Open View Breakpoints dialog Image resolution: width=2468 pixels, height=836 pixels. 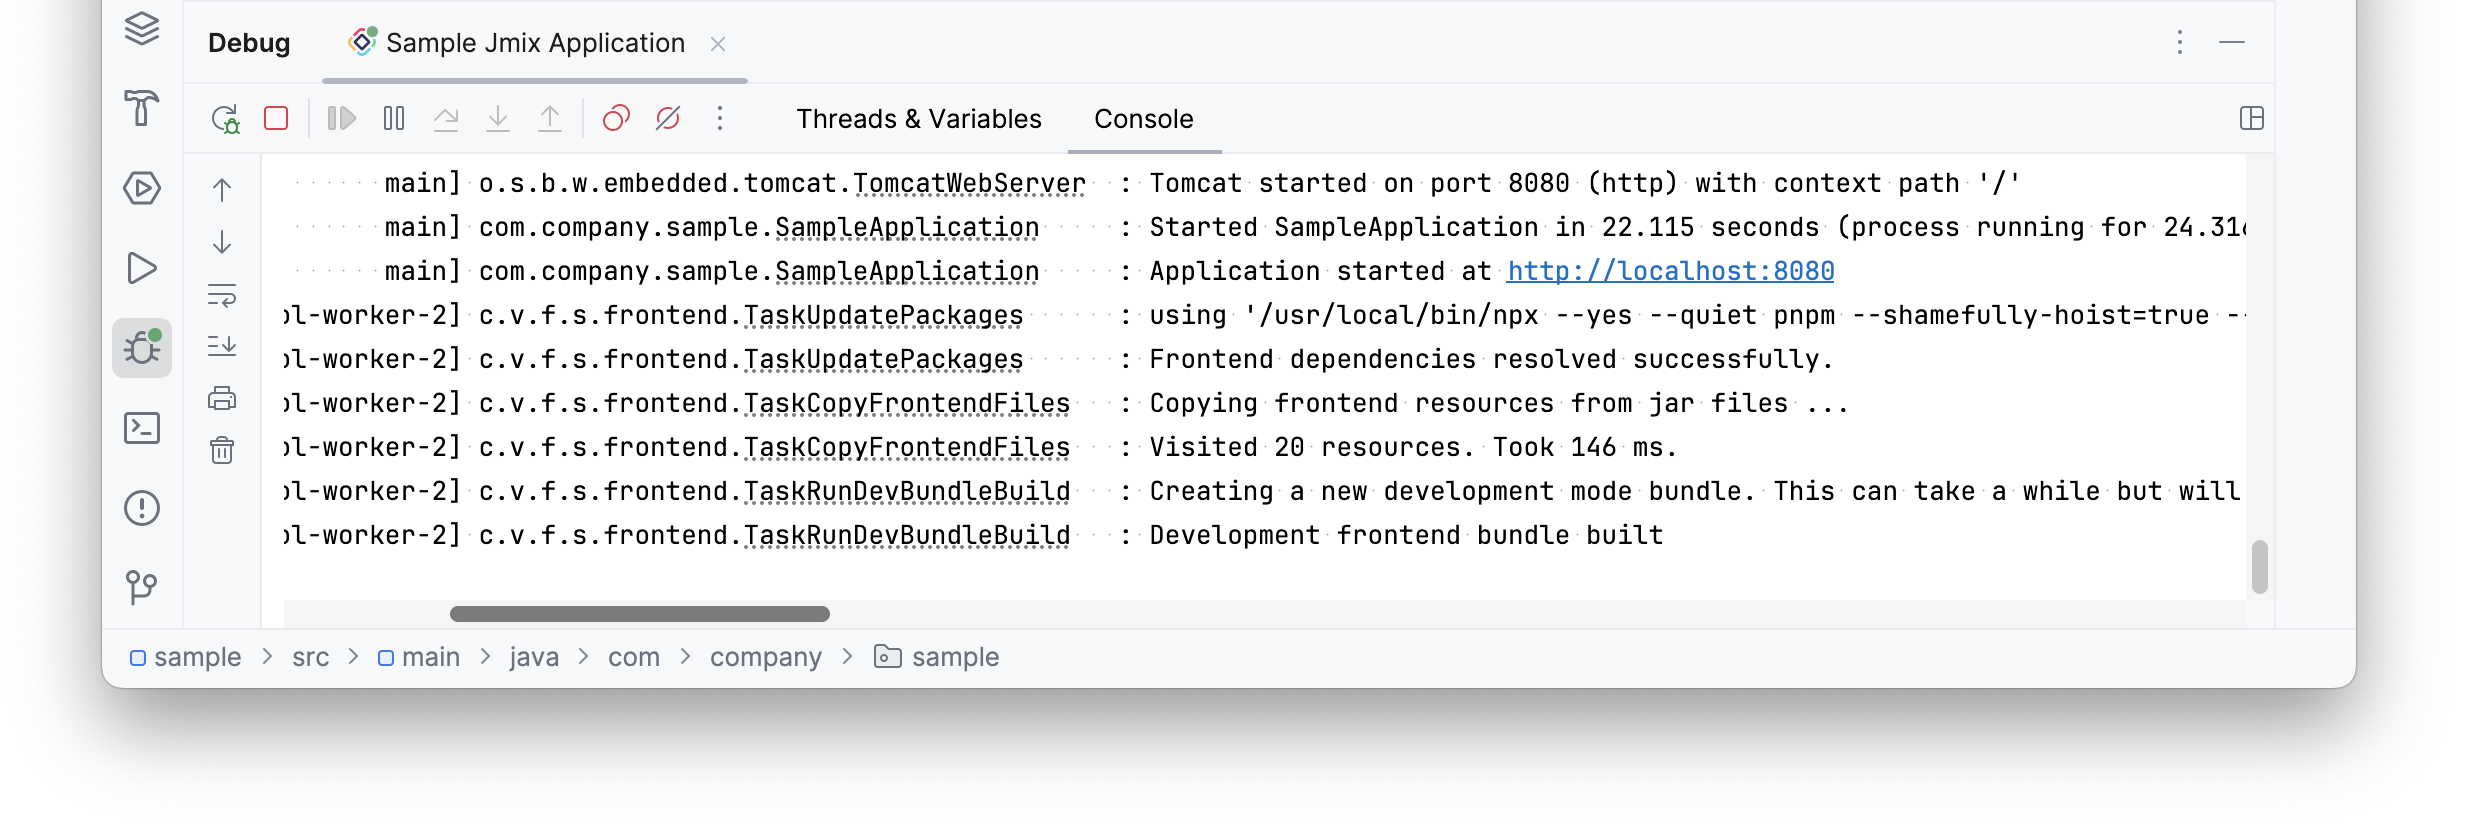[x=616, y=119]
